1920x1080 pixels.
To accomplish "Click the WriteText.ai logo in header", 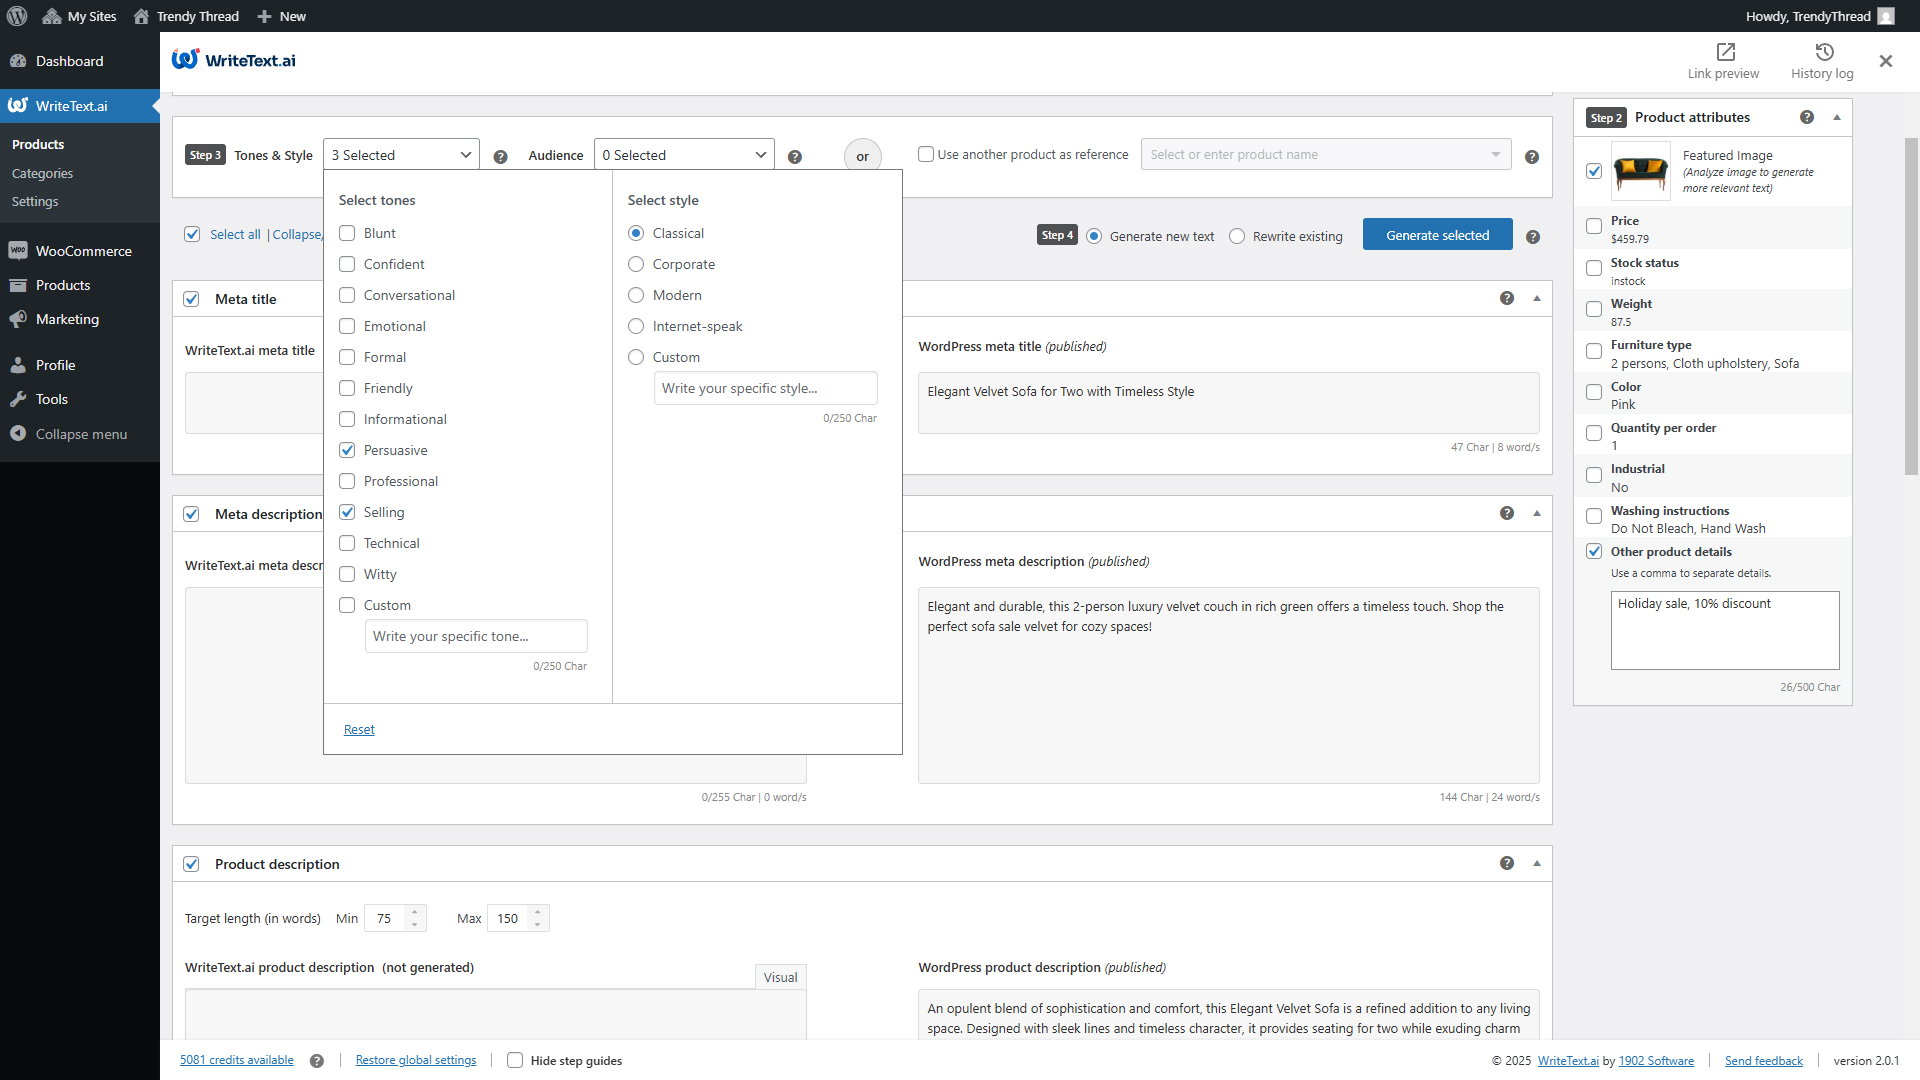I will click(234, 60).
